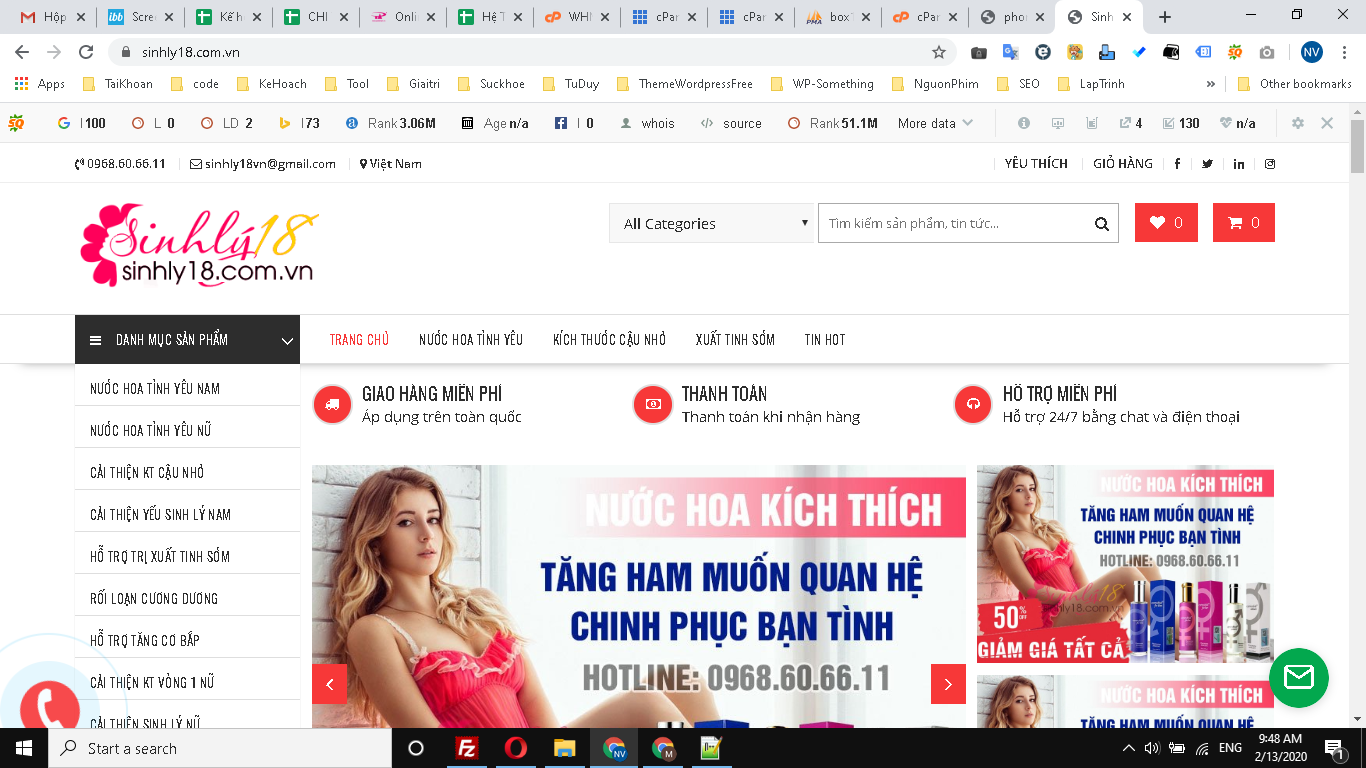This screenshot has height=768, width=1366.
Task: Expand SEOquake More data dropdown
Action: click(935, 123)
